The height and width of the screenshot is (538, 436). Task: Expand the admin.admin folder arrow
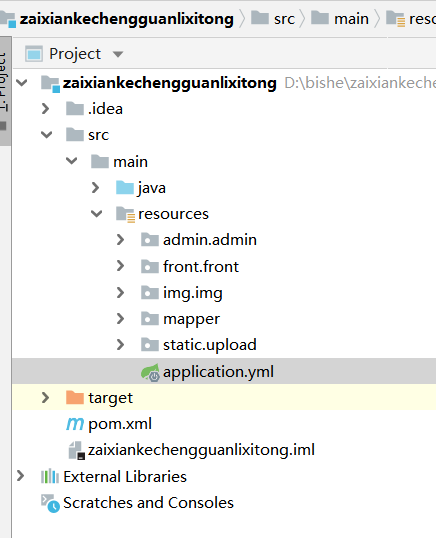pos(120,239)
